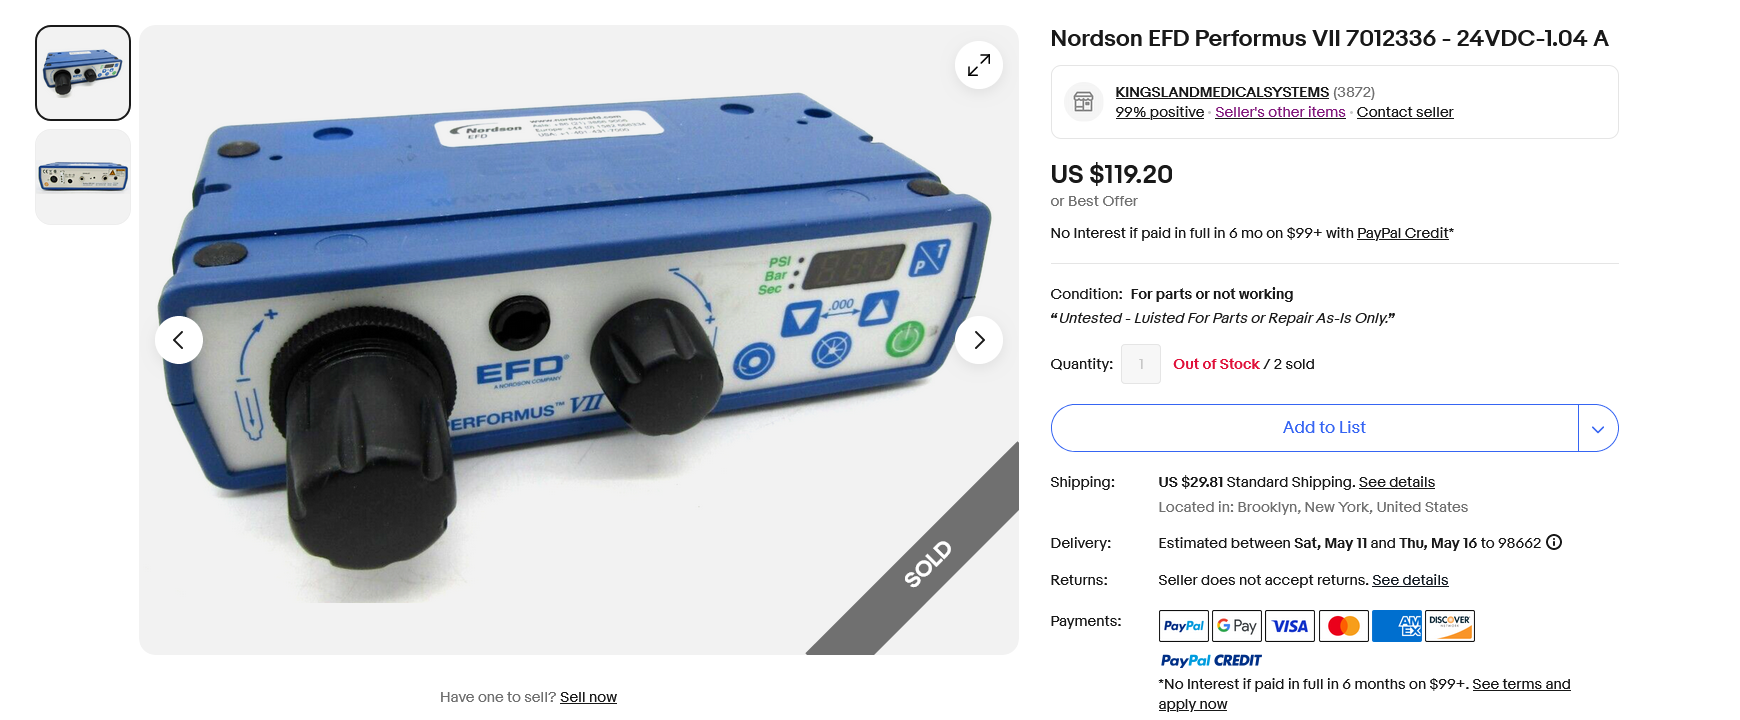1740x720 pixels.
Task: Click the Contact seller link
Action: coord(1405,112)
